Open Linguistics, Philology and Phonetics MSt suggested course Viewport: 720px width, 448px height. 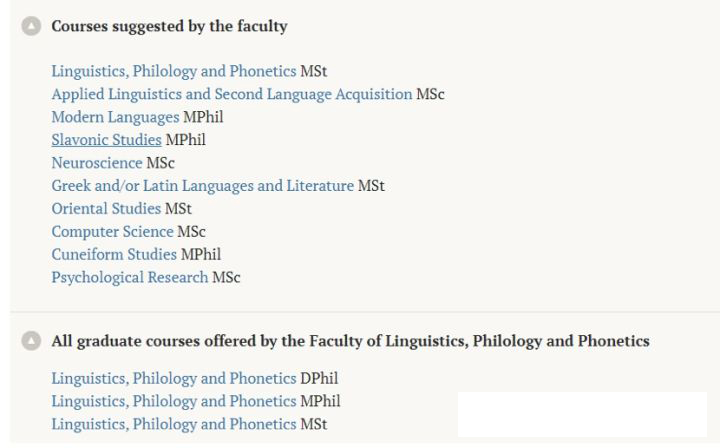(x=174, y=71)
